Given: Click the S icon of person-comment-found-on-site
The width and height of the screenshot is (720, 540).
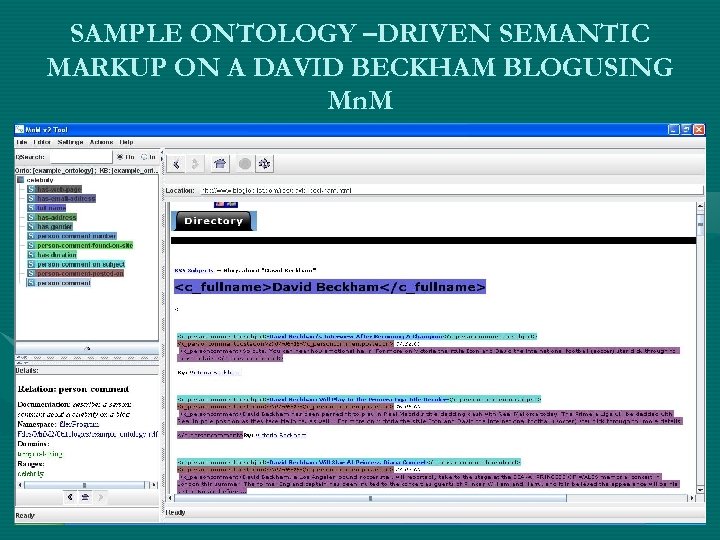Looking at the screenshot, I should (31, 245).
